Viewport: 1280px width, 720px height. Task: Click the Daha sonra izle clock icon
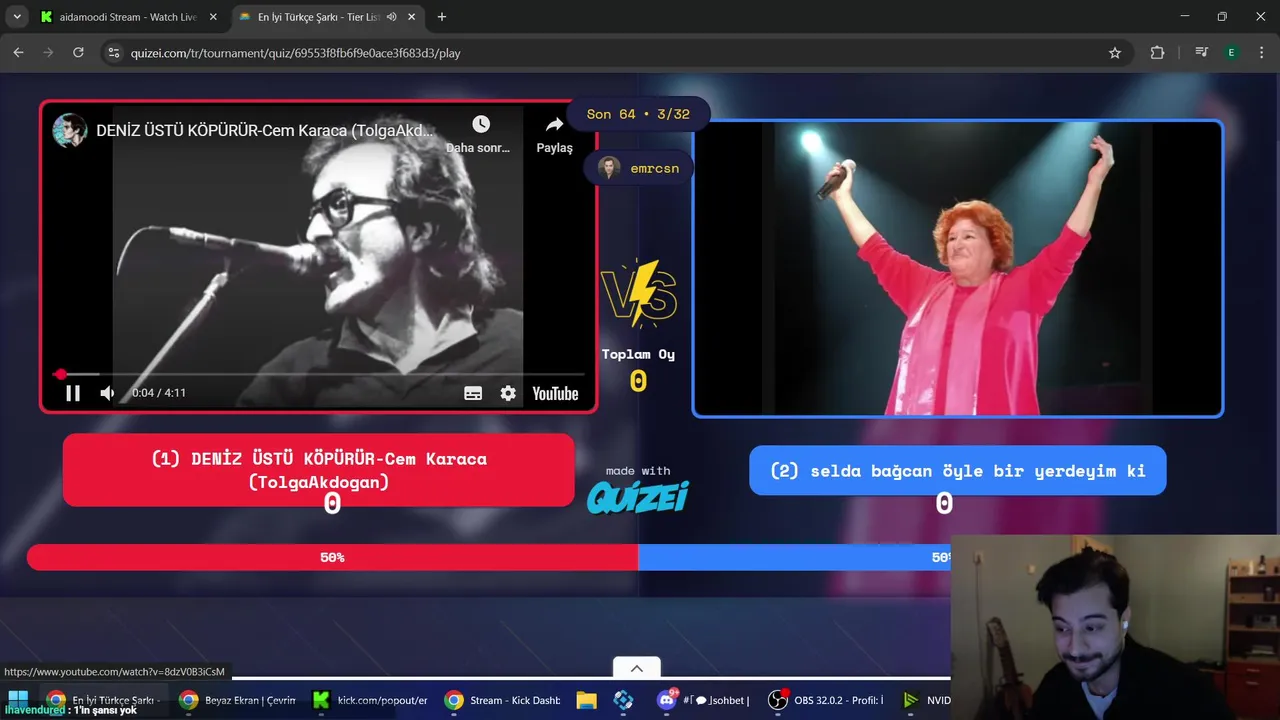[481, 124]
